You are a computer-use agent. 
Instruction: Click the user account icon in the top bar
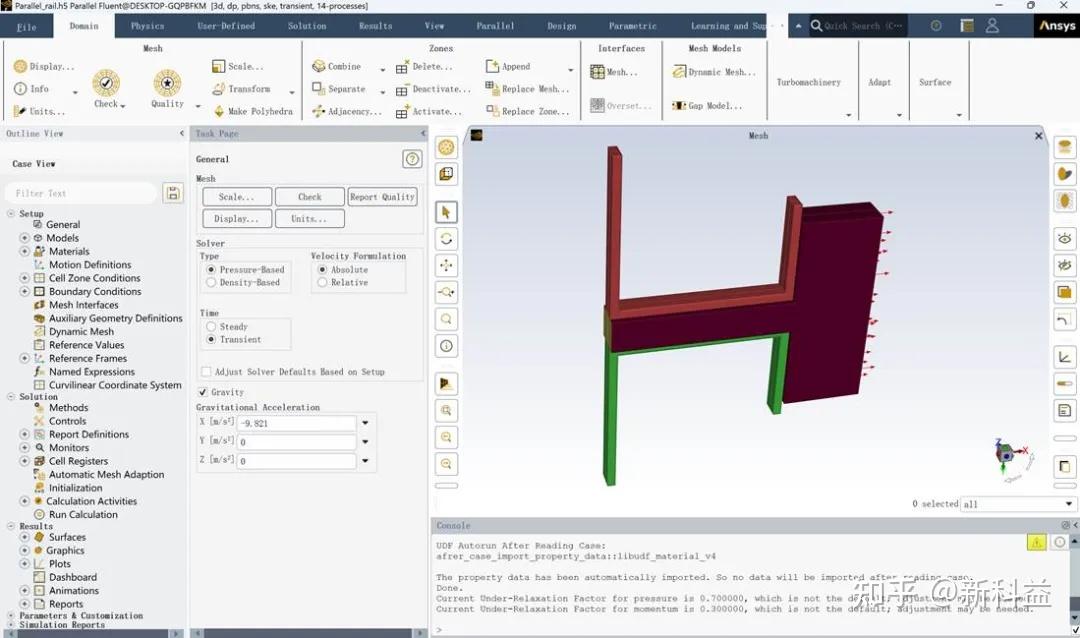(992, 25)
